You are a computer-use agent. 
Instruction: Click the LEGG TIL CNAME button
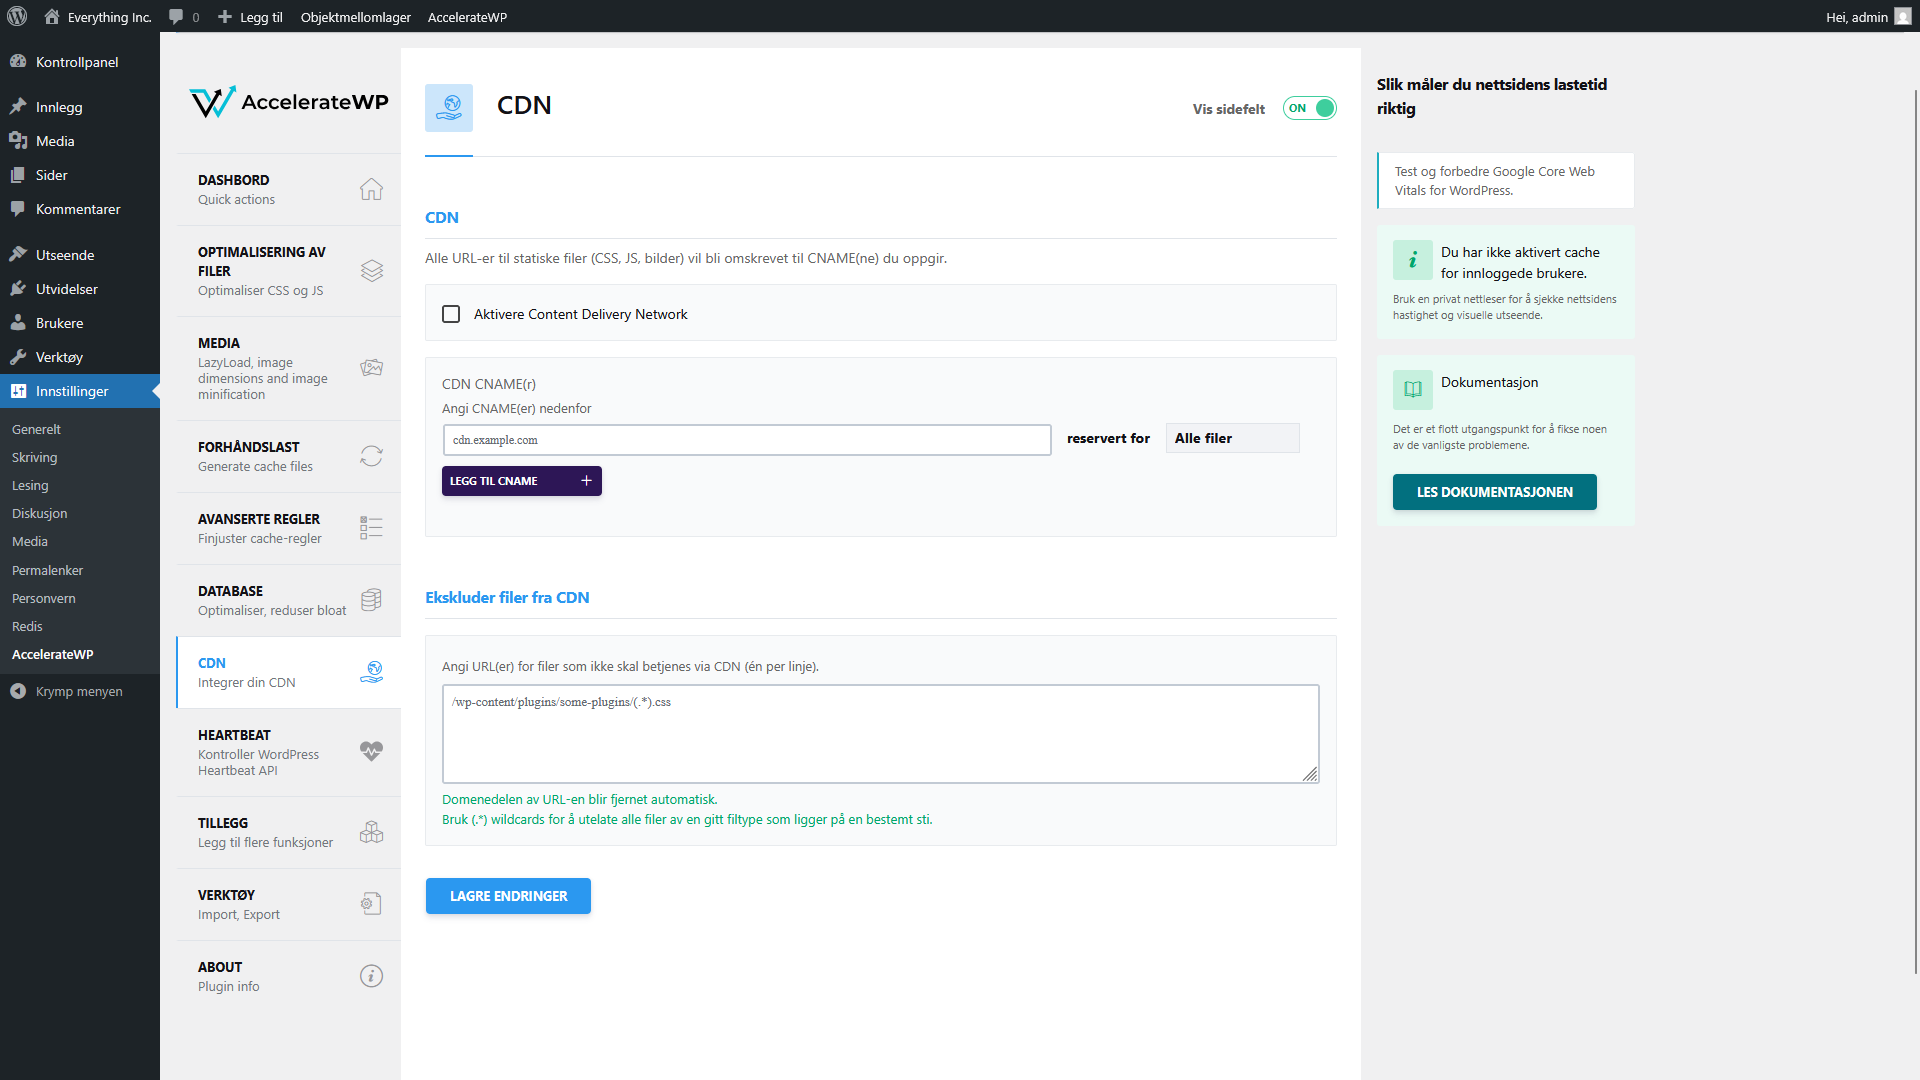click(x=521, y=481)
